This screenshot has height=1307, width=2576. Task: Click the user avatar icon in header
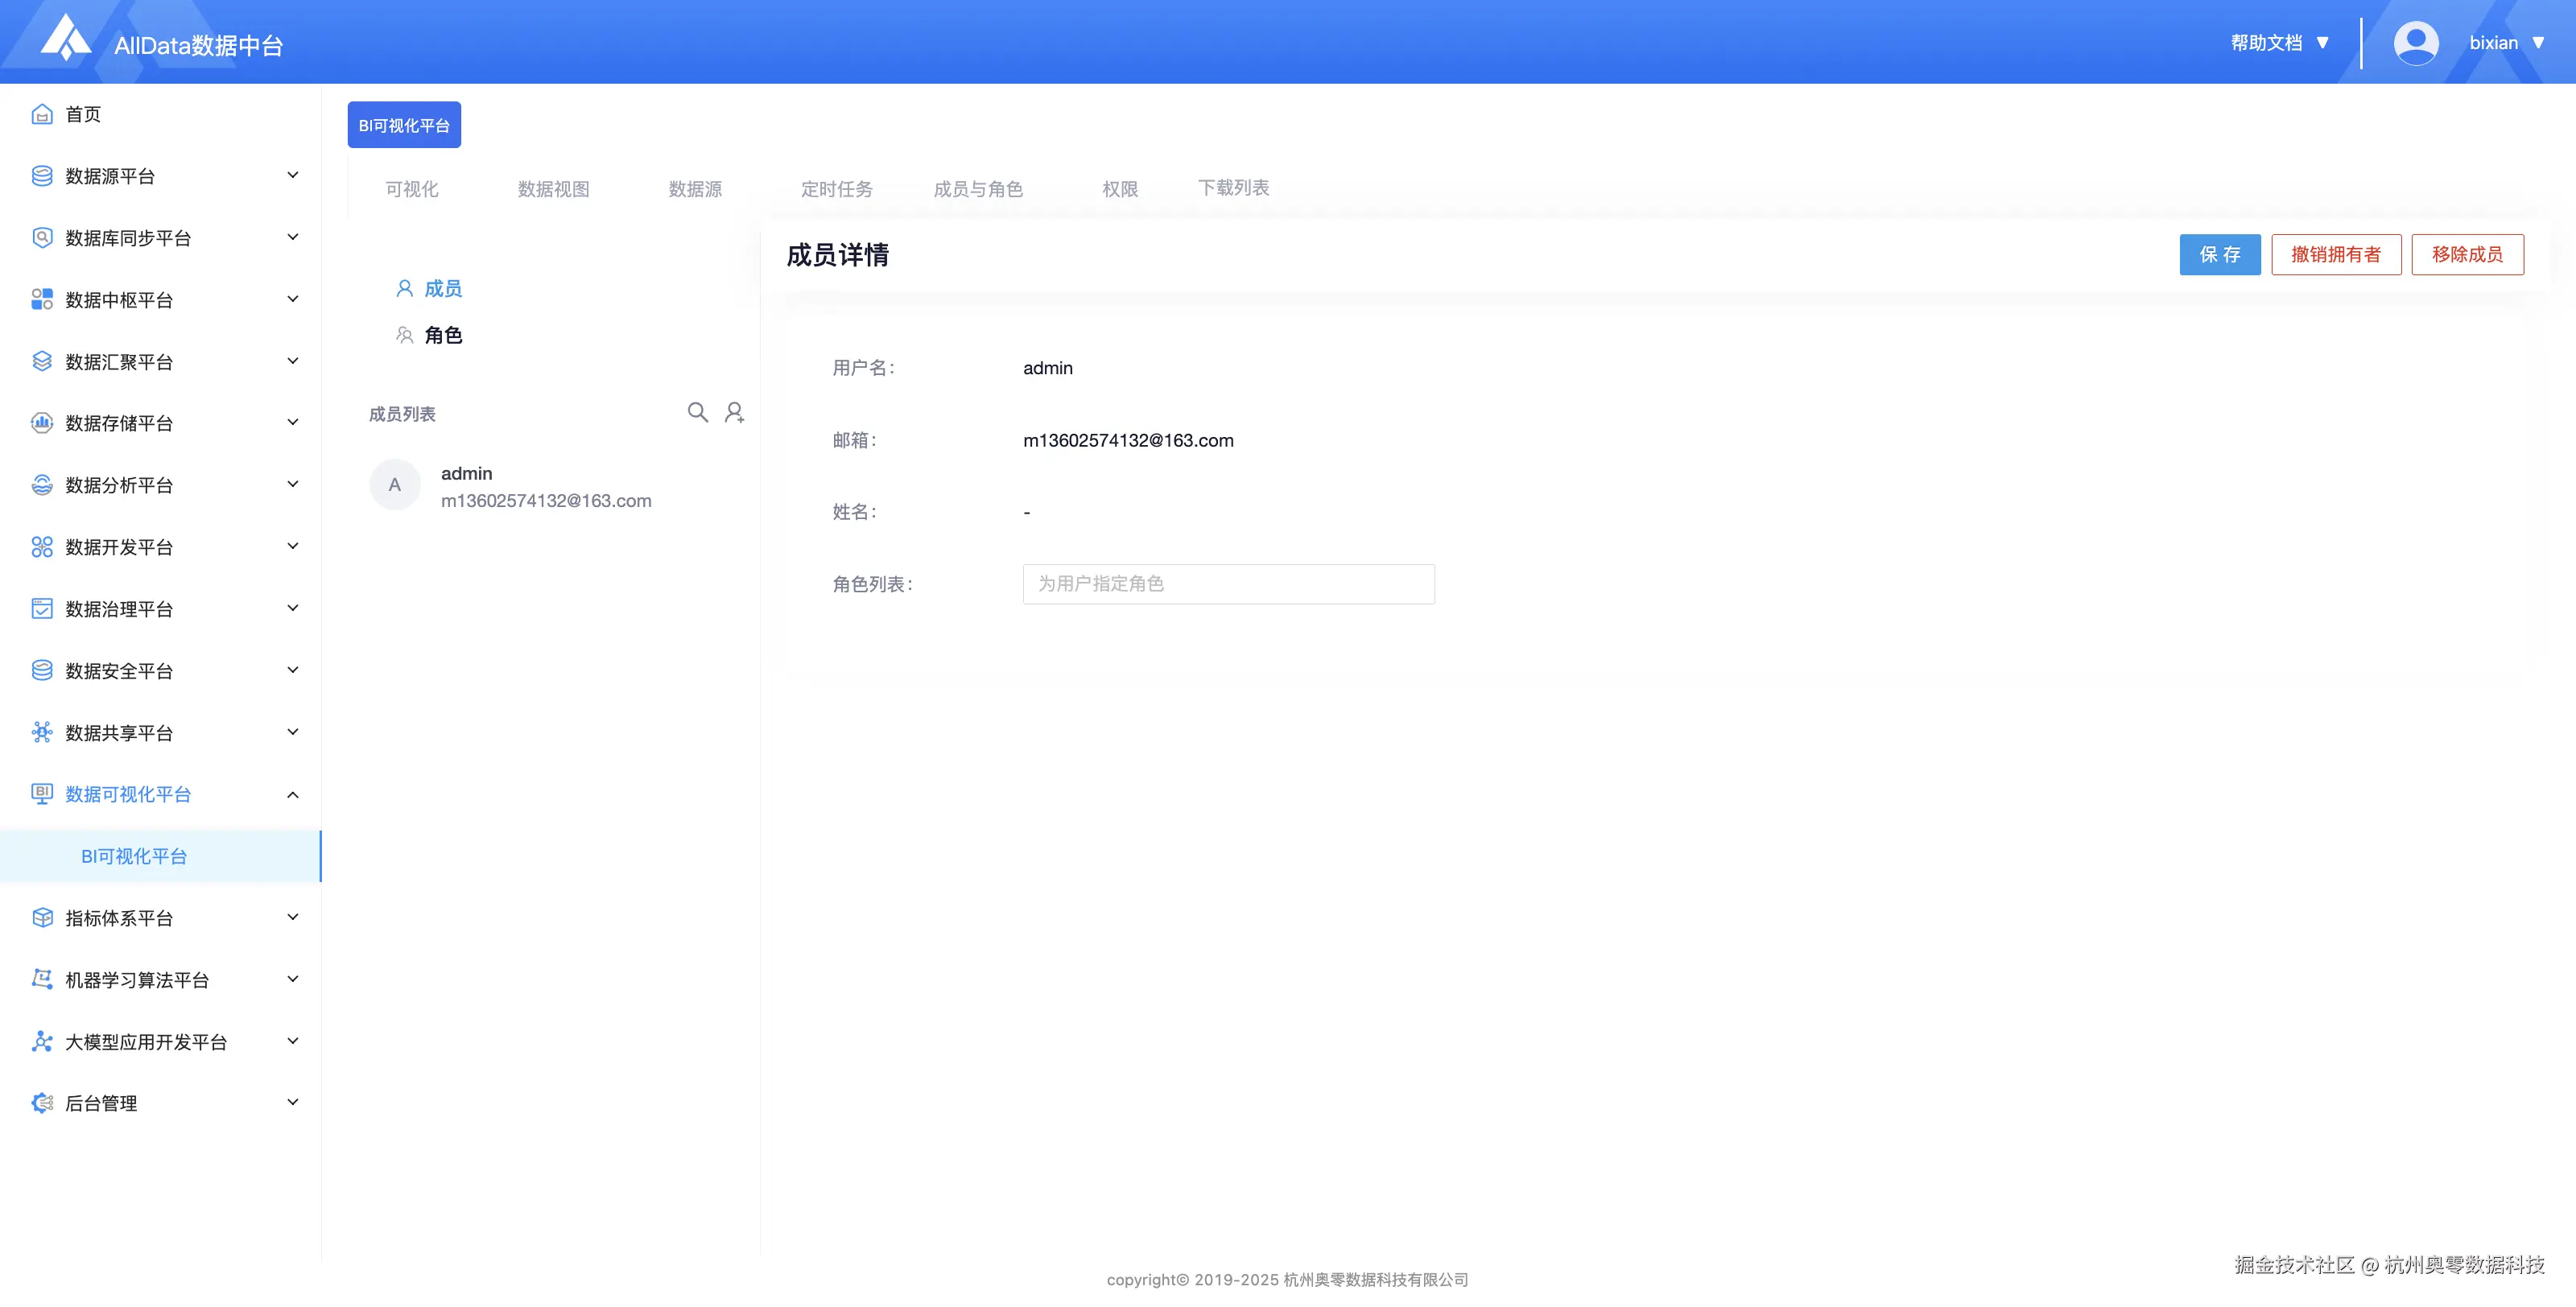2415,43
